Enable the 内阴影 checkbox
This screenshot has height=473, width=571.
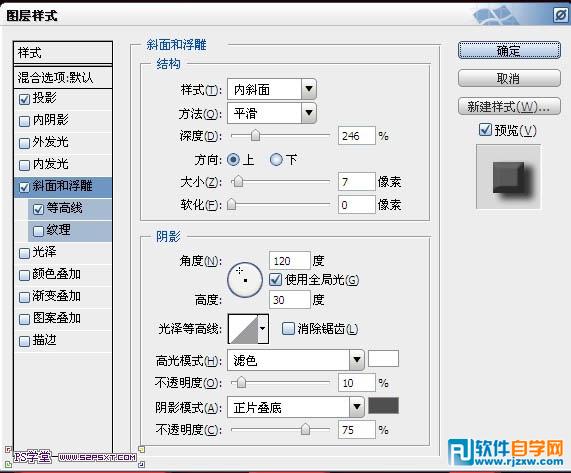(24, 121)
